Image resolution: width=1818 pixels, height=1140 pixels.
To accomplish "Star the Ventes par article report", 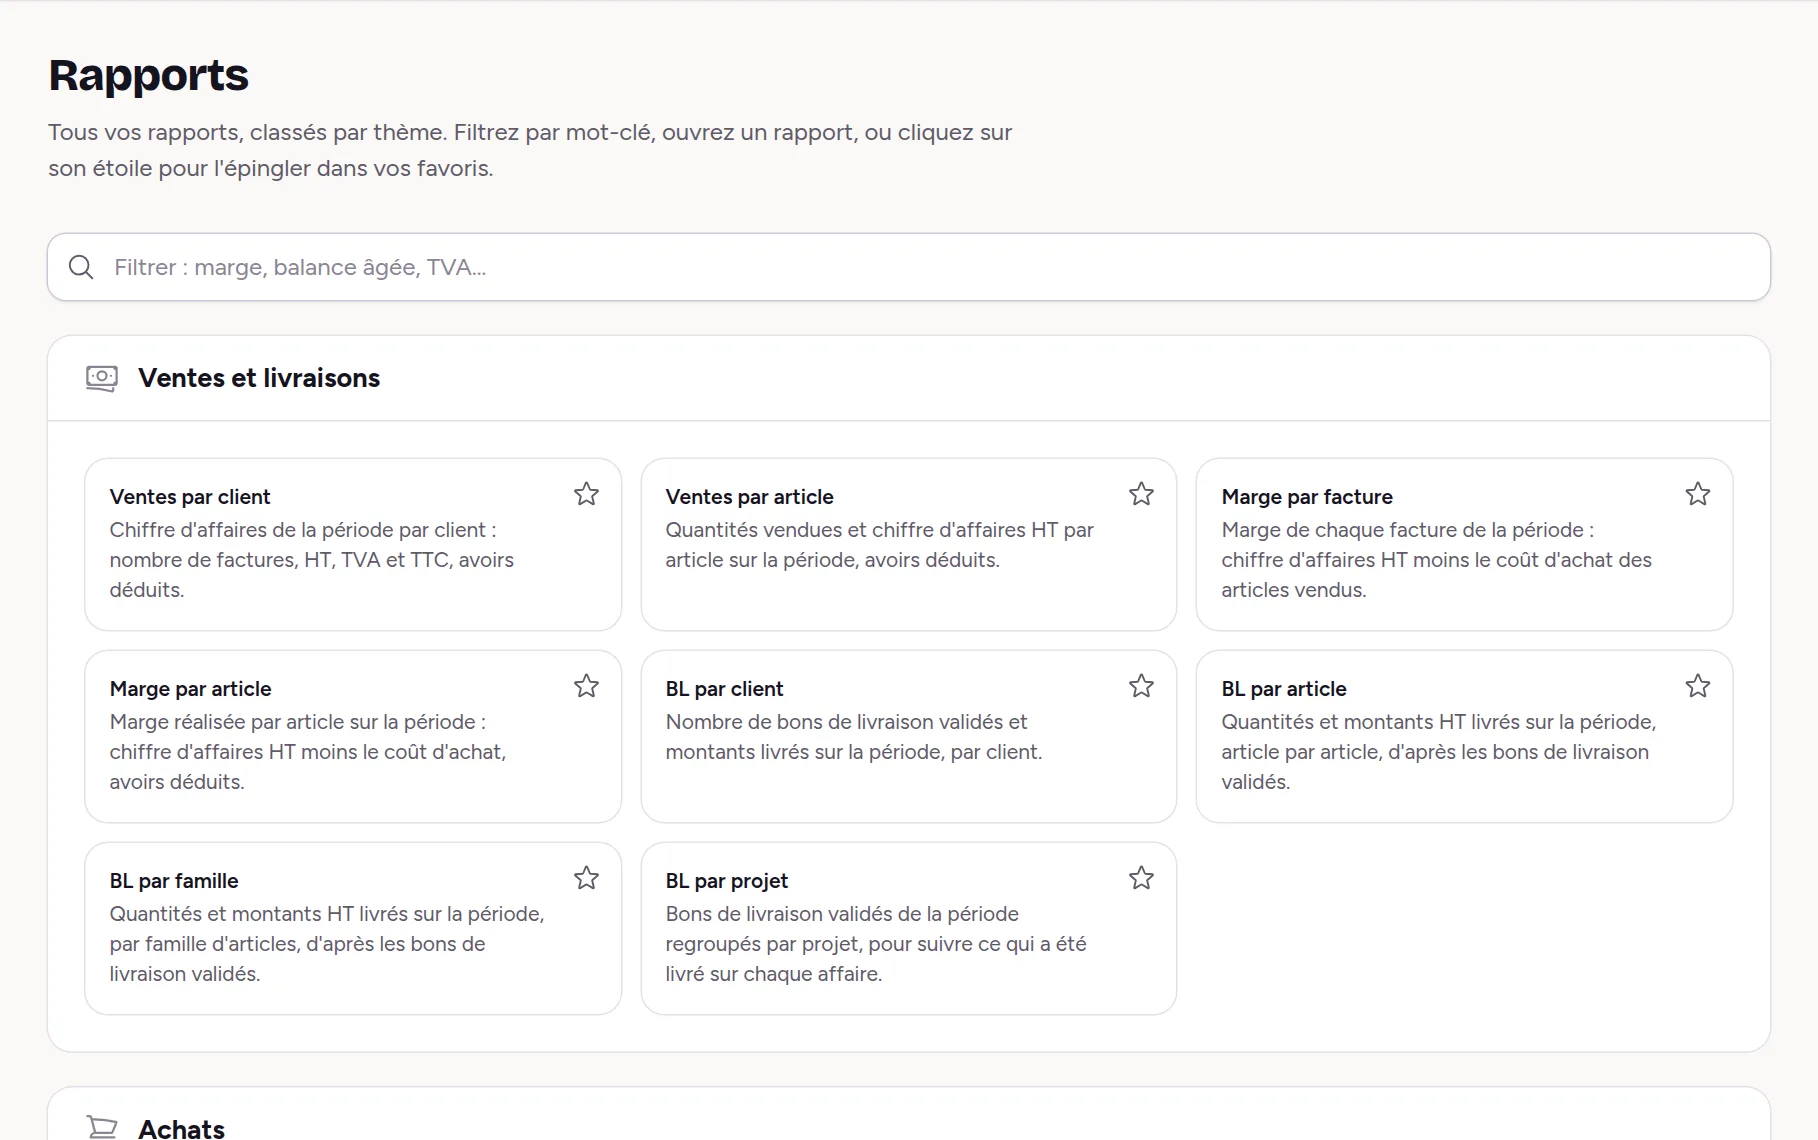I will tap(1141, 494).
